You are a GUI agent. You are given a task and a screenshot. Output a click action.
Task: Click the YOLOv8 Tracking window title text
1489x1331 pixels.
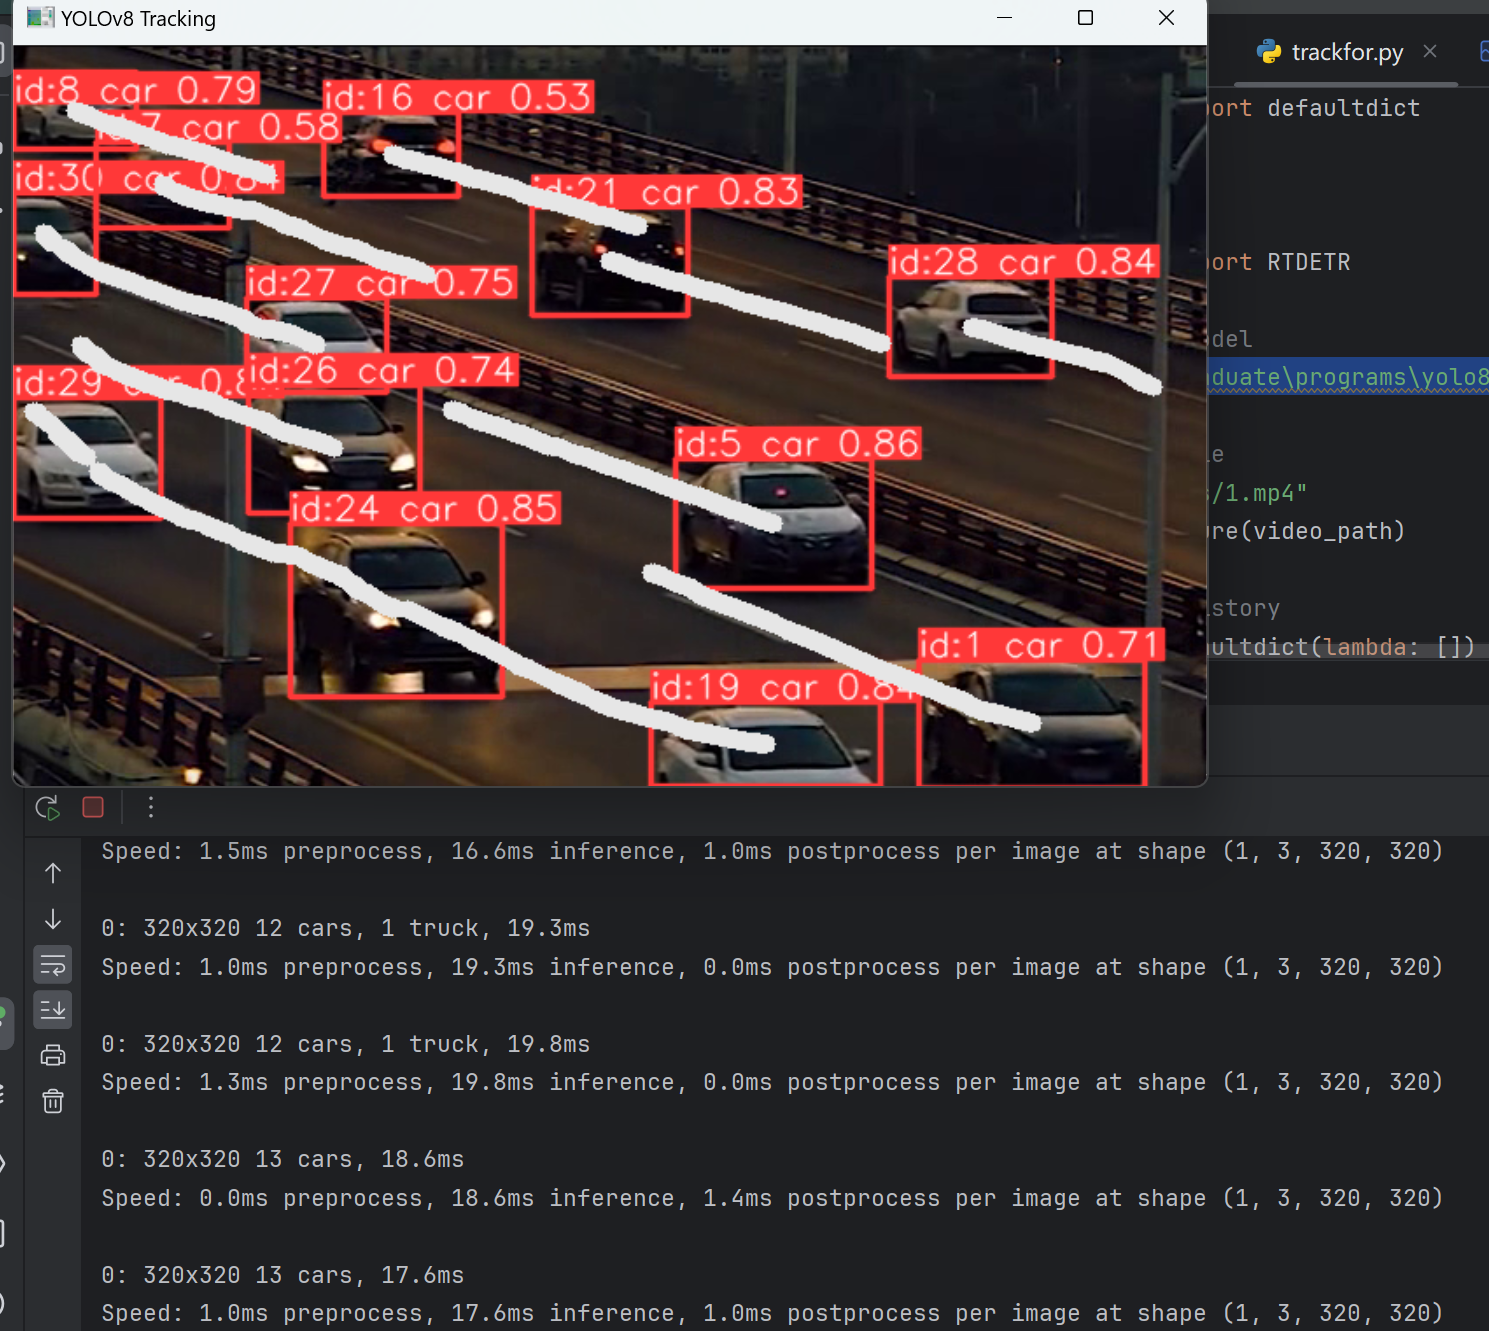click(x=138, y=19)
